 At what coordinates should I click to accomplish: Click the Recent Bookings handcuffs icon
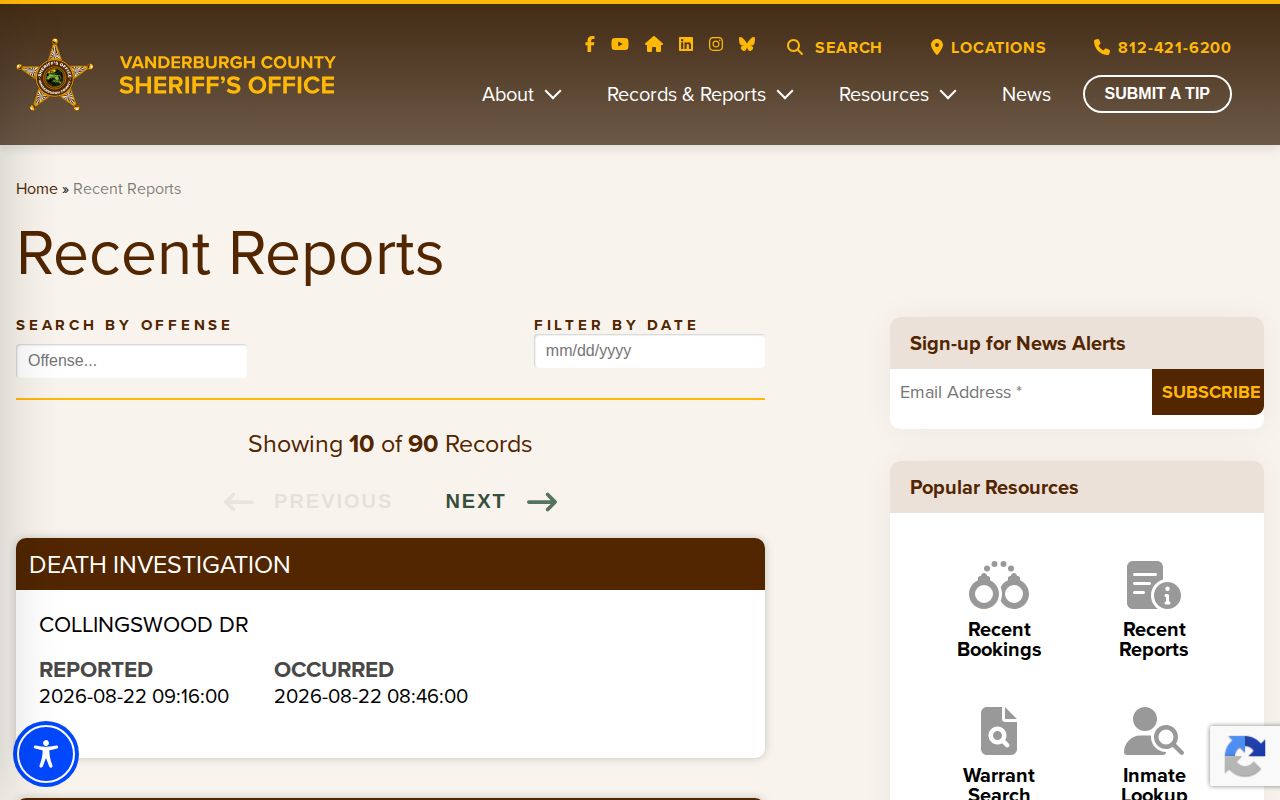(x=999, y=585)
